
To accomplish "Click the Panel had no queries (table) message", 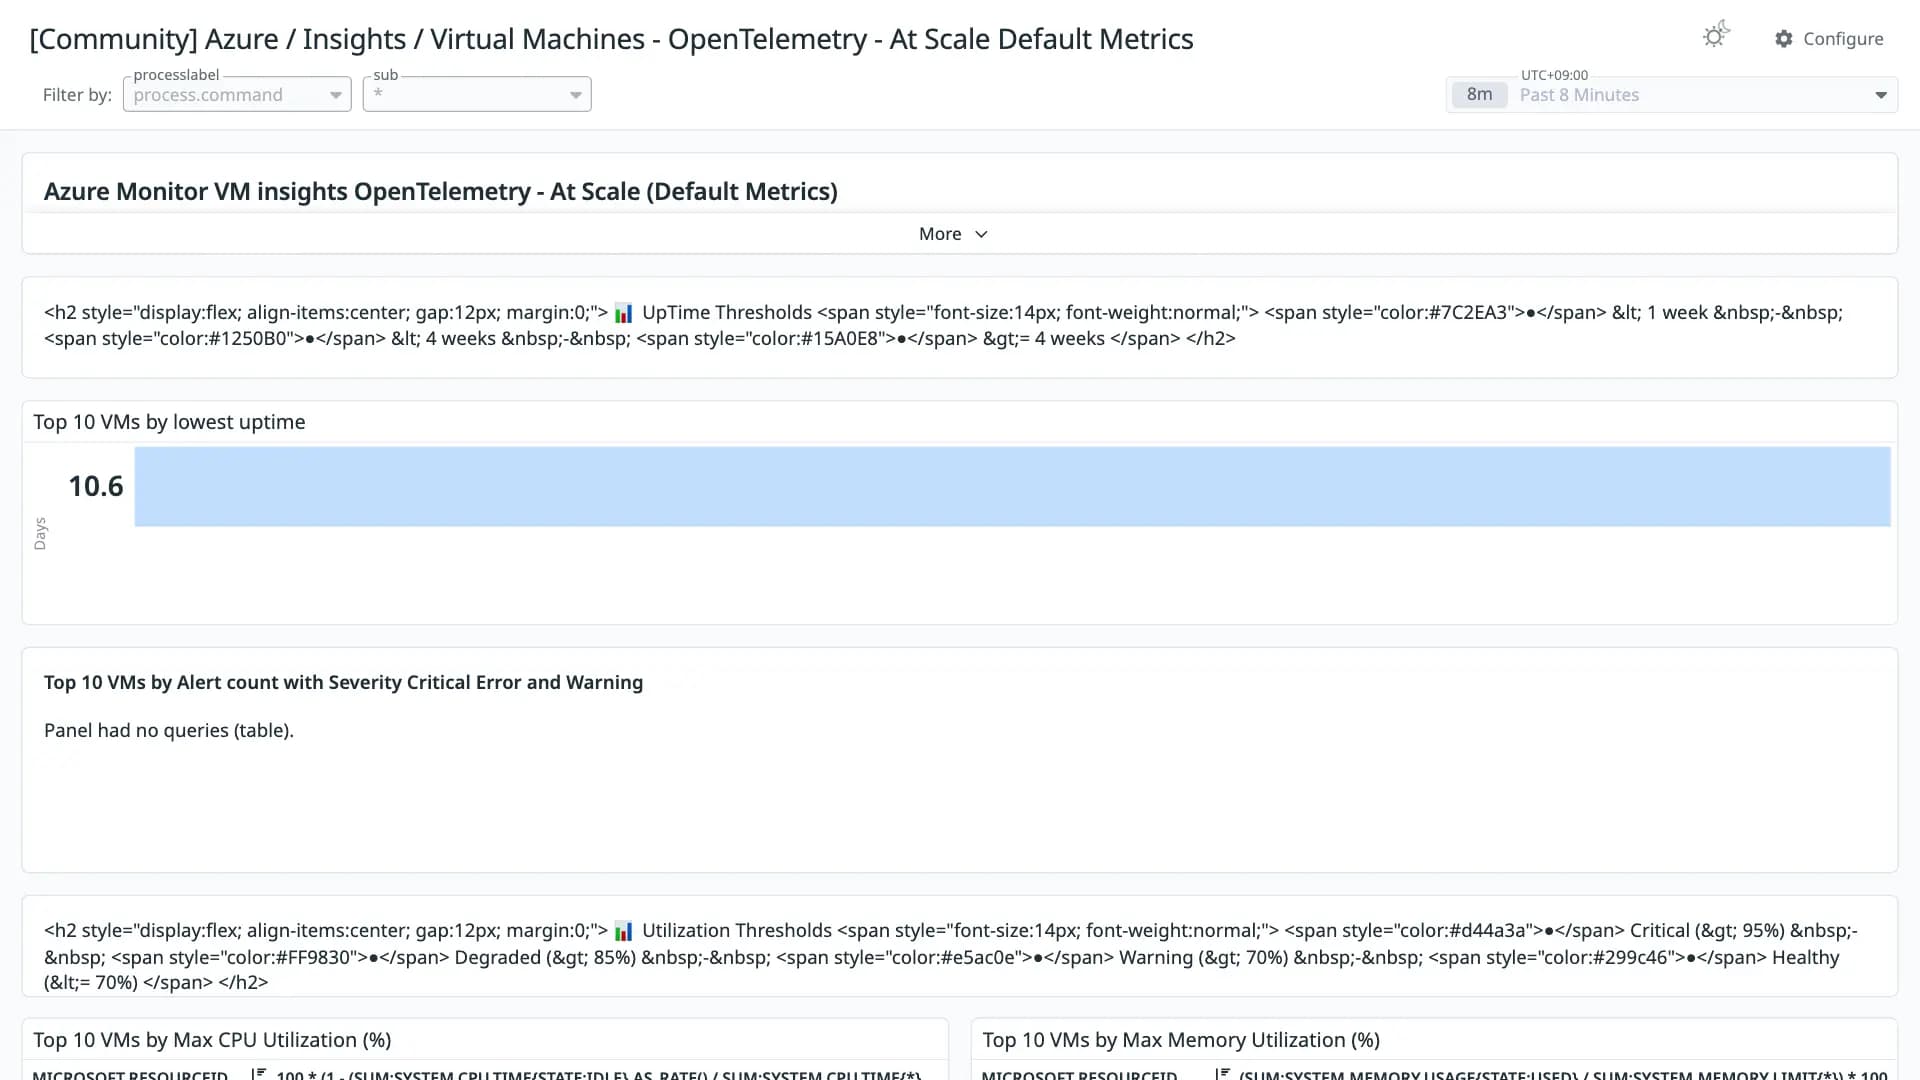I will (x=169, y=730).
